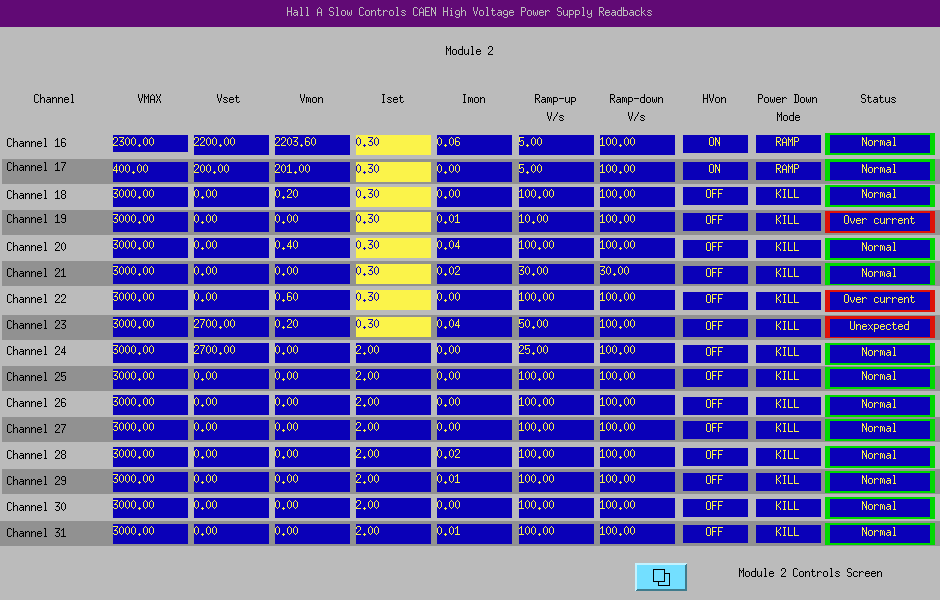Select Channel 16 Imon value 0.06
940x600 pixels.
point(474,144)
